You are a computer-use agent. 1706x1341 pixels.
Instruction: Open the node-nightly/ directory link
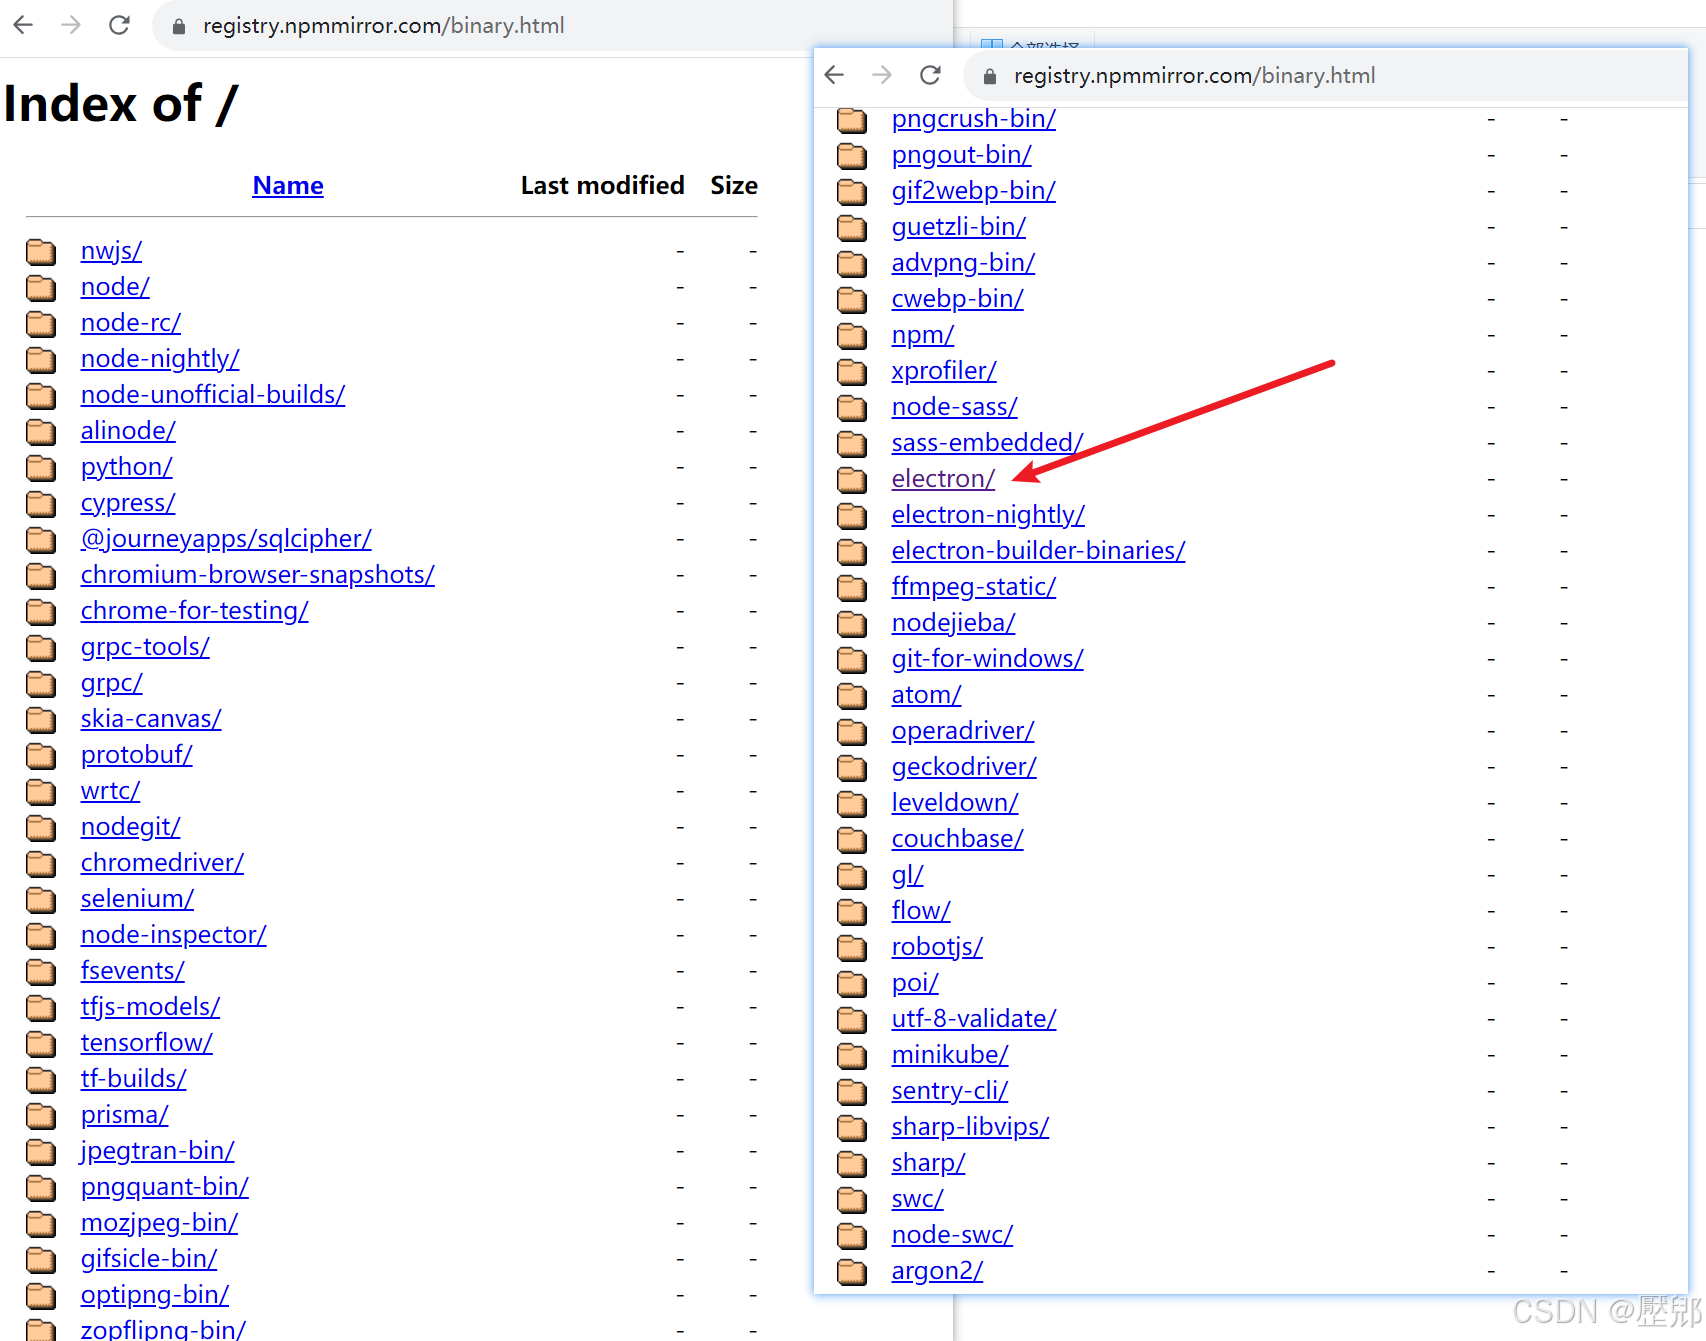[x=160, y=359]
